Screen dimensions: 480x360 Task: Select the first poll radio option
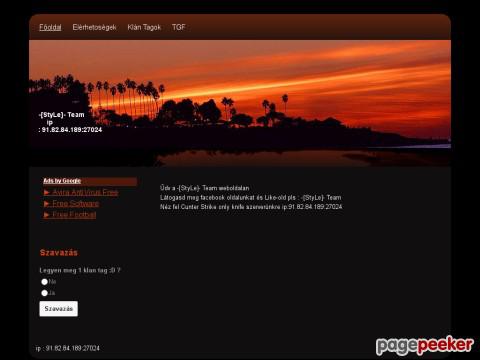tap(44, 282)
